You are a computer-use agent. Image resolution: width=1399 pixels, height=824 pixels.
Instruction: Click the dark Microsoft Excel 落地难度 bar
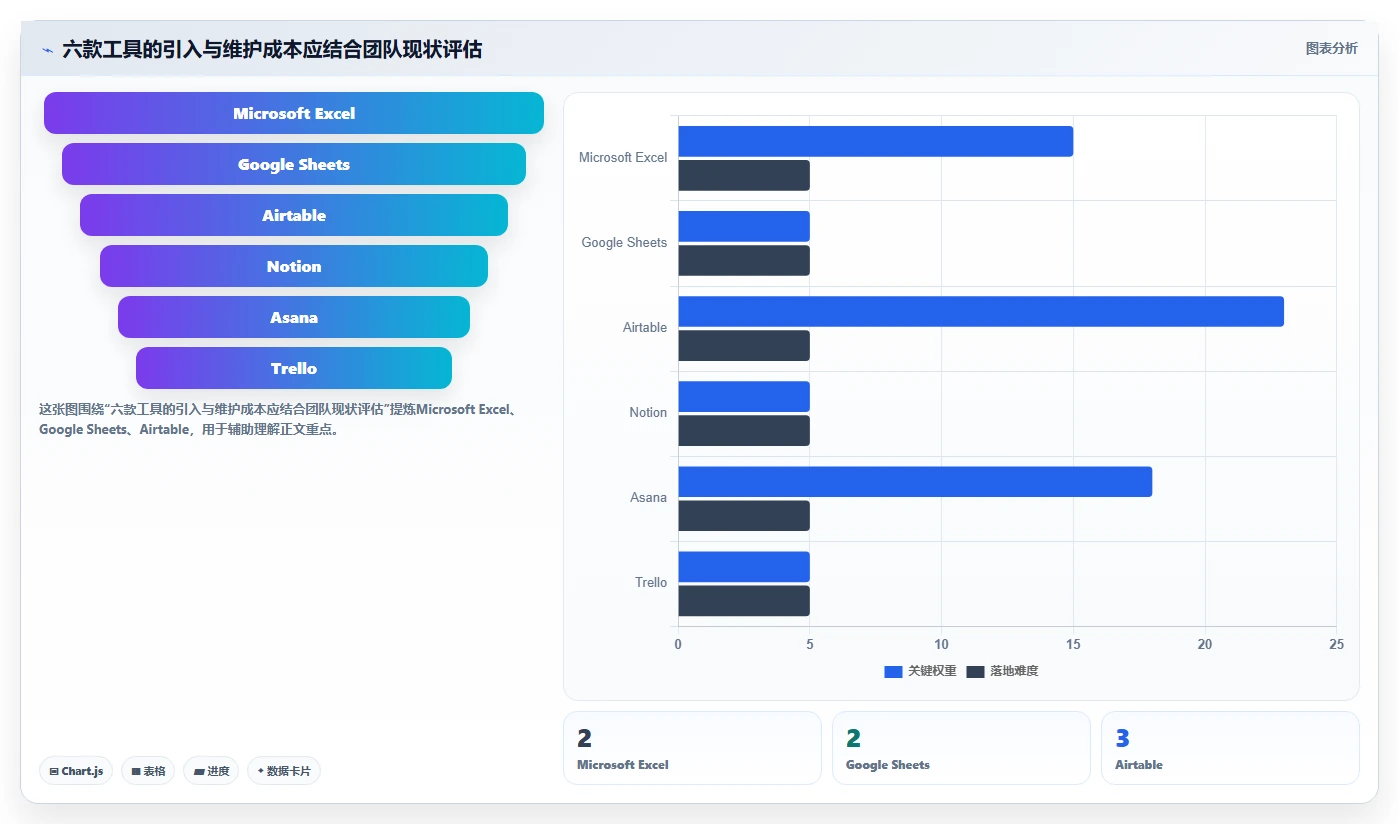coord(744,175)
